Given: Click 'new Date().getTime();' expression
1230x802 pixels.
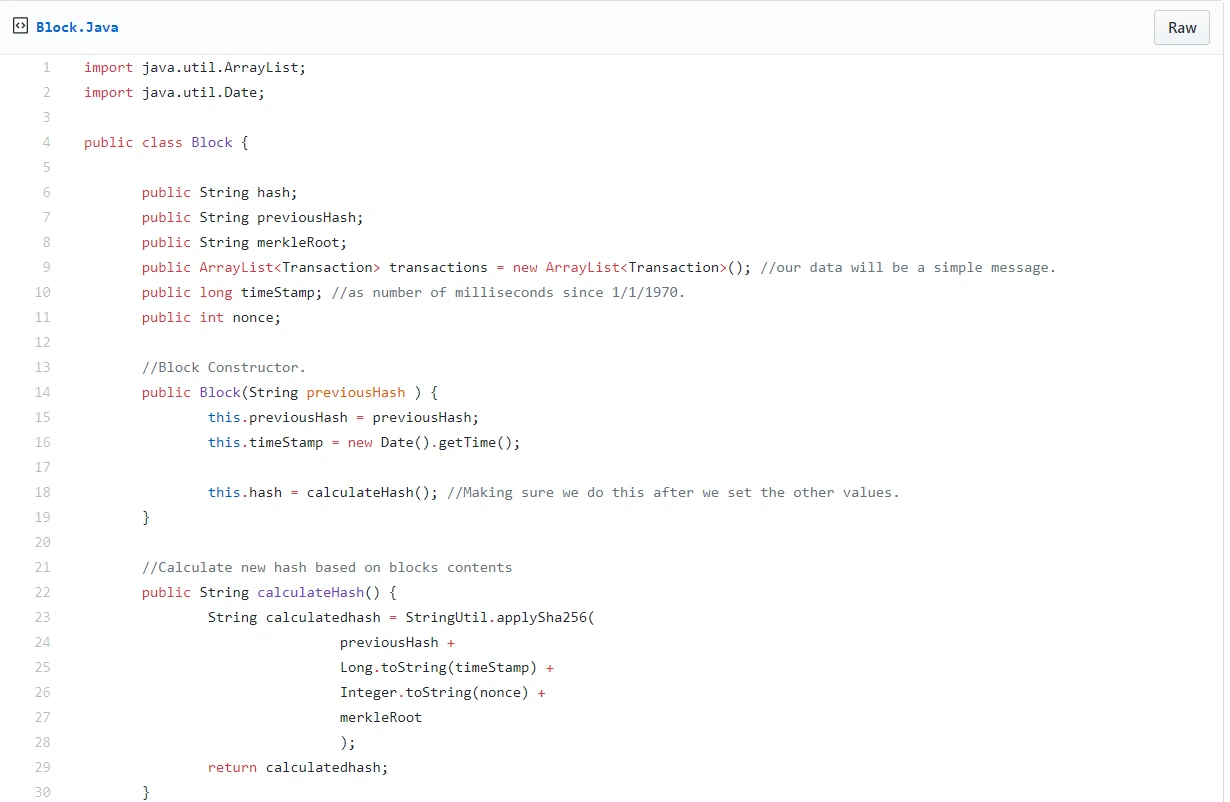Looking at the screenshot, I should (434, 443).
